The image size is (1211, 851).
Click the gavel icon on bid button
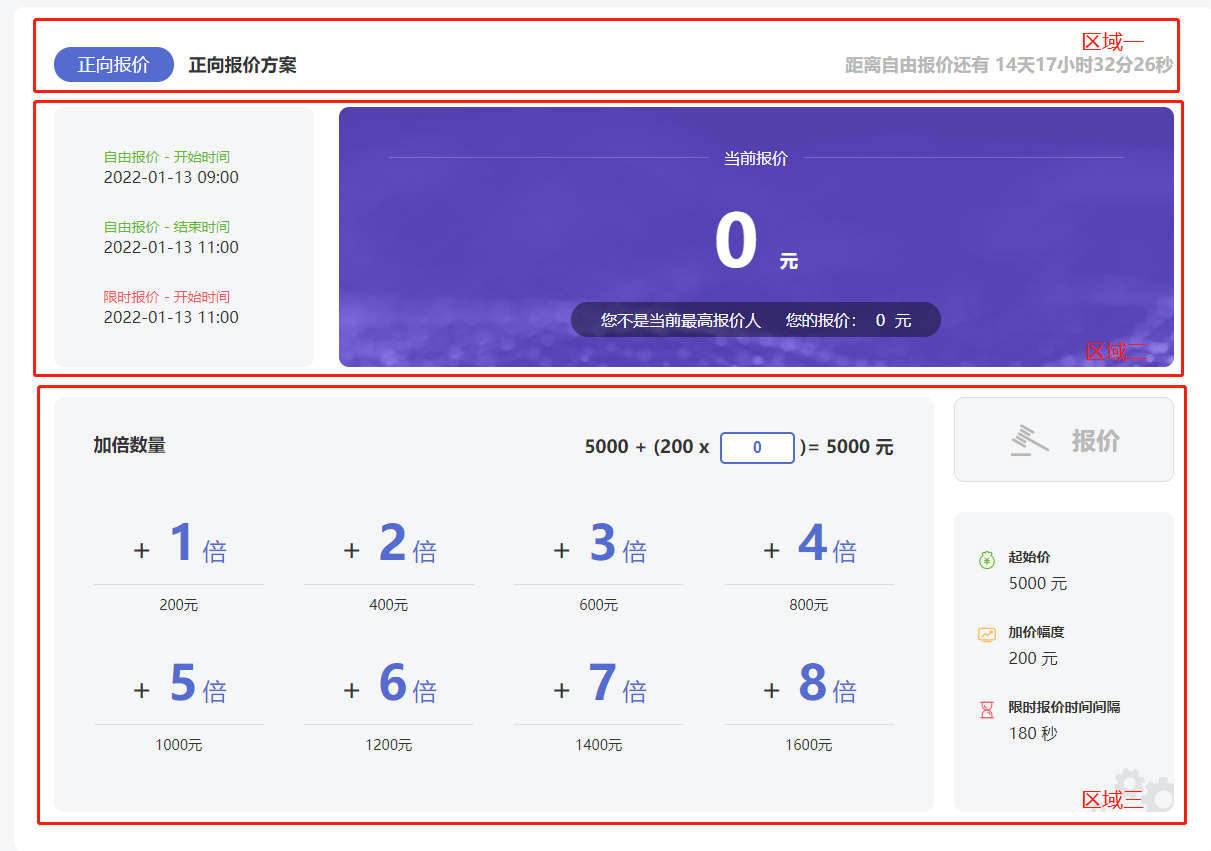click(1029, 440)
